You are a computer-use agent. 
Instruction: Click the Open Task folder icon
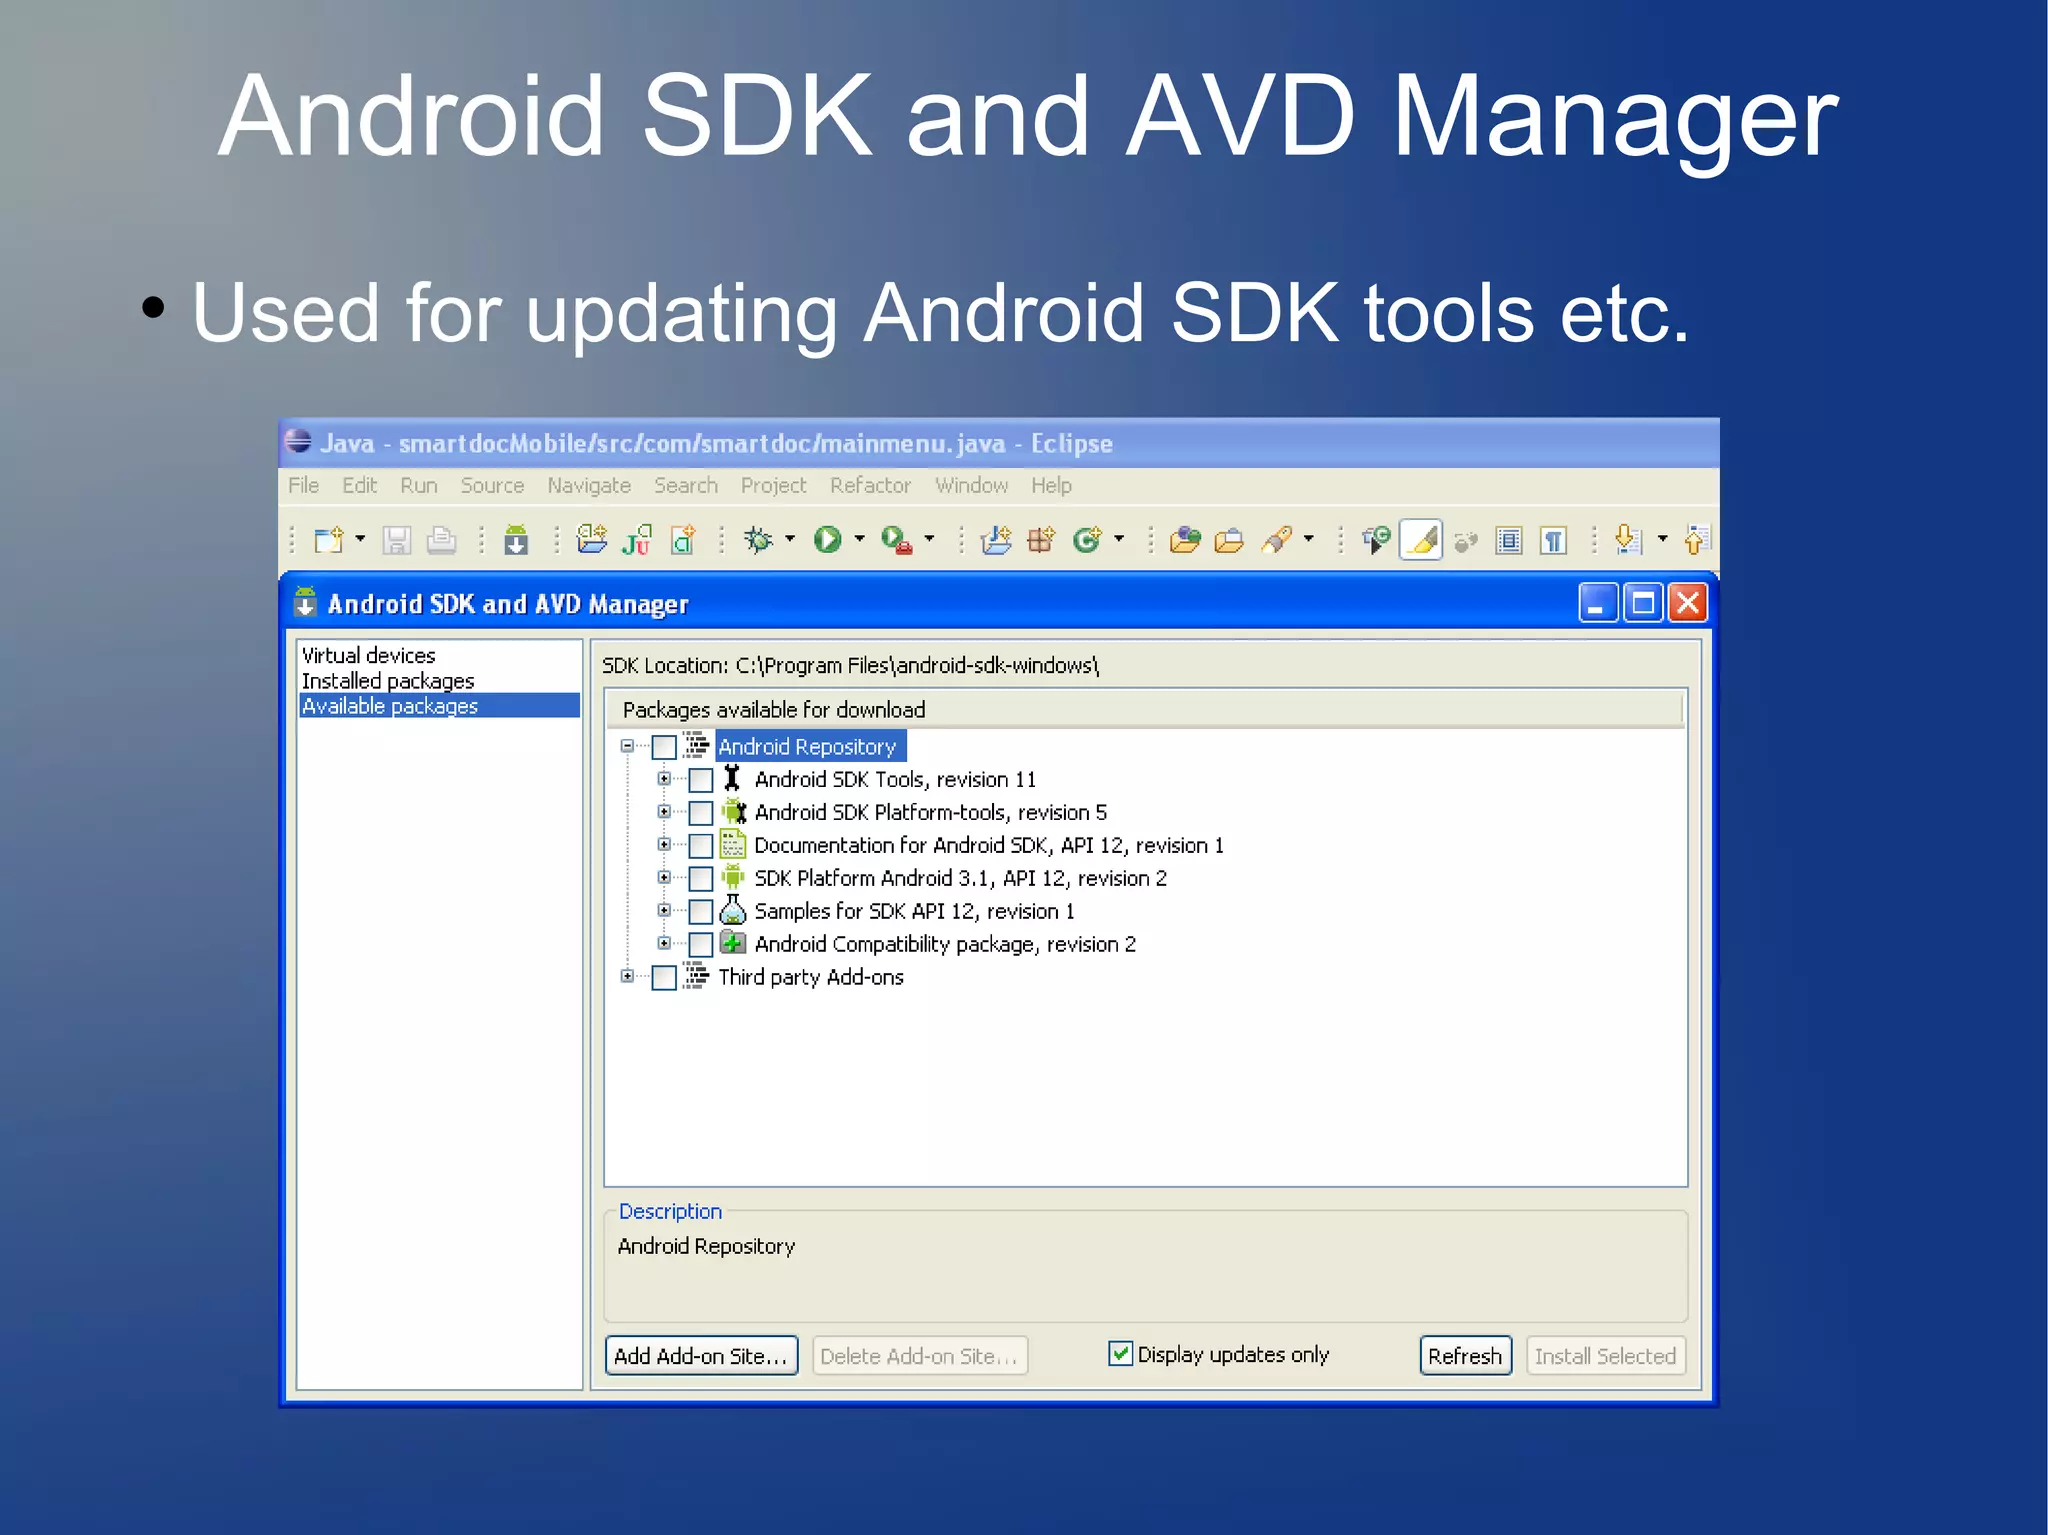(1229, 541)
